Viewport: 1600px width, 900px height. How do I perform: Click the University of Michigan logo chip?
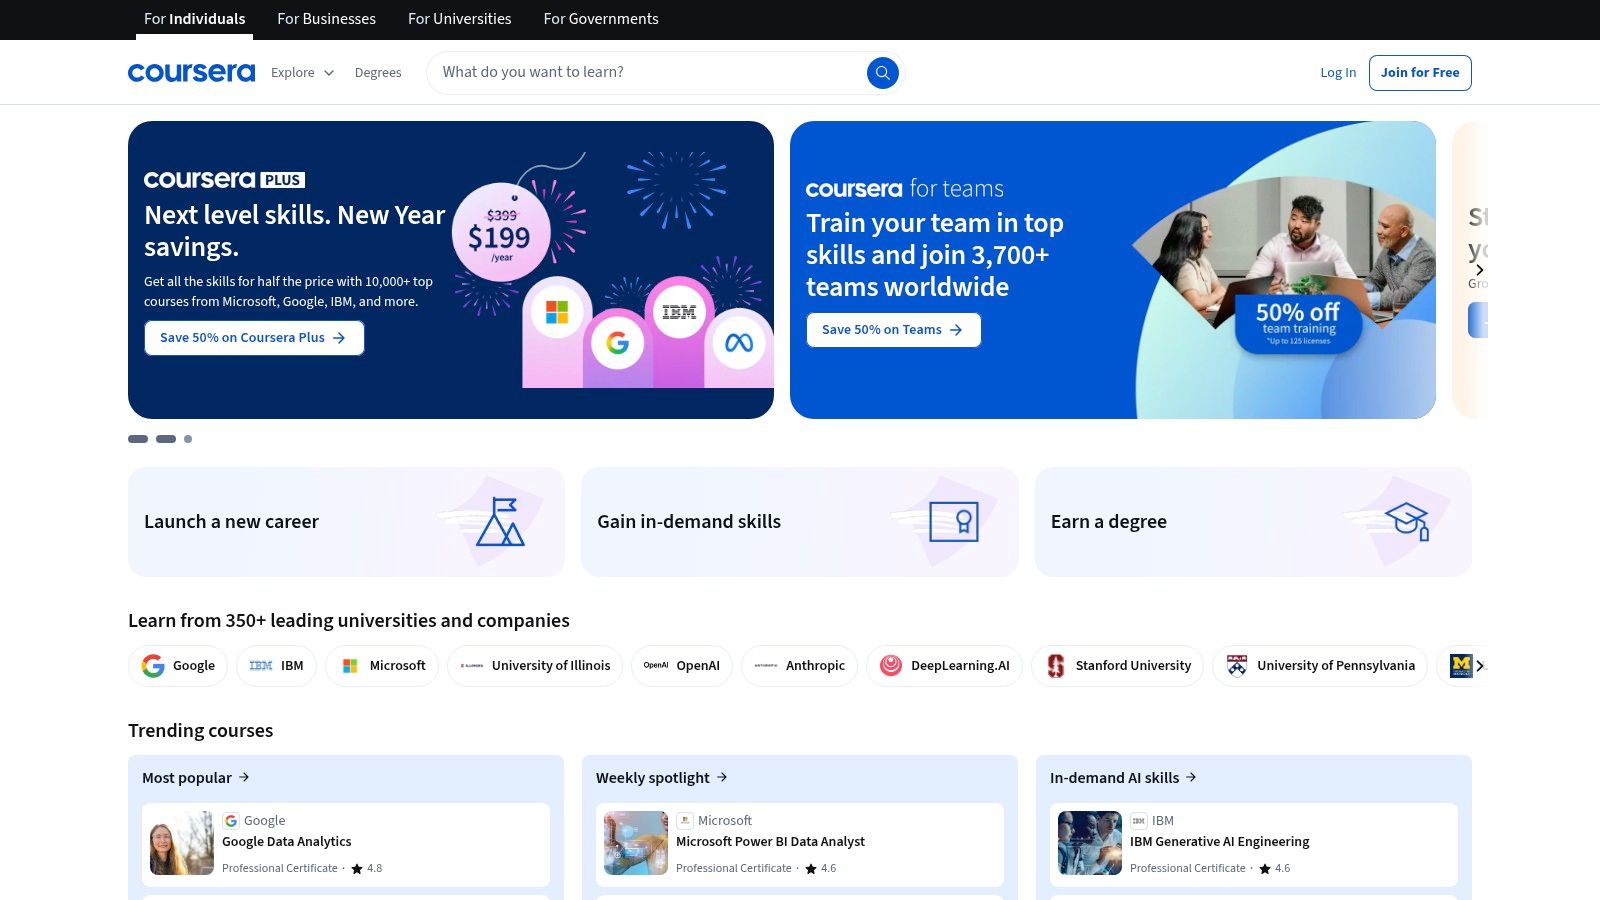coord(1461,665)
